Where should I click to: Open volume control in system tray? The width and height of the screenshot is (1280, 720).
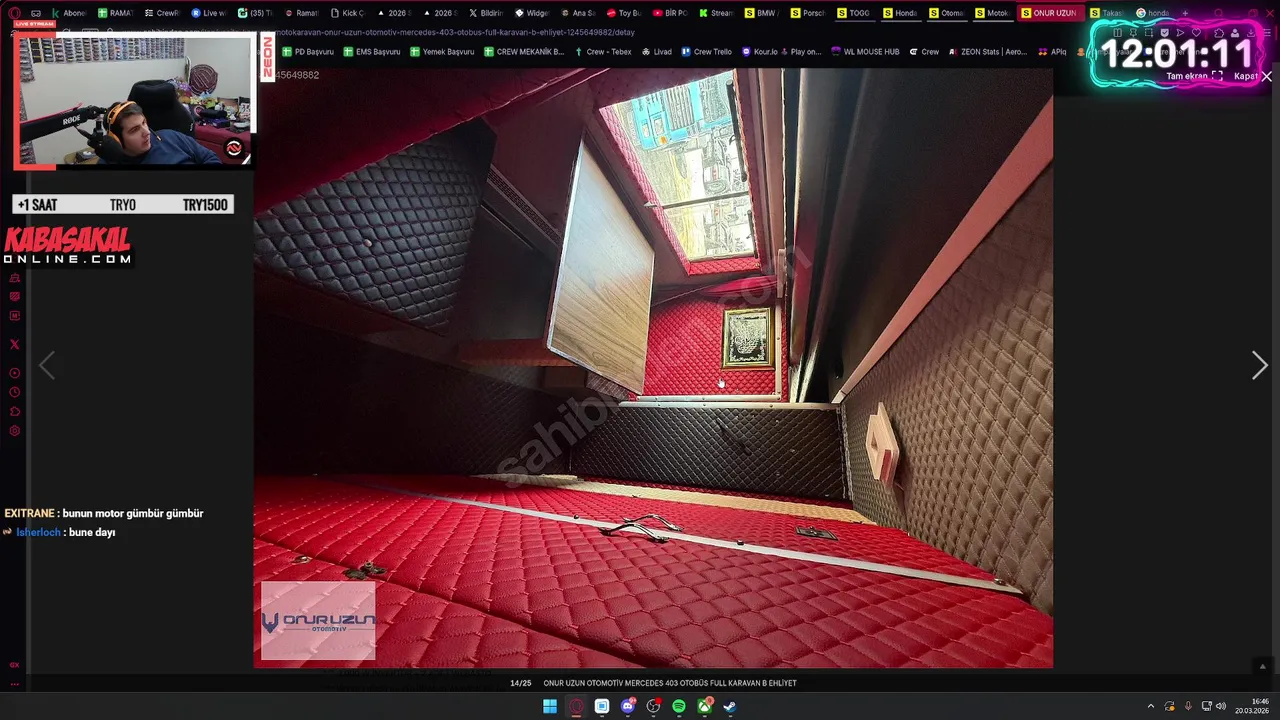(x=1221, y=707)
